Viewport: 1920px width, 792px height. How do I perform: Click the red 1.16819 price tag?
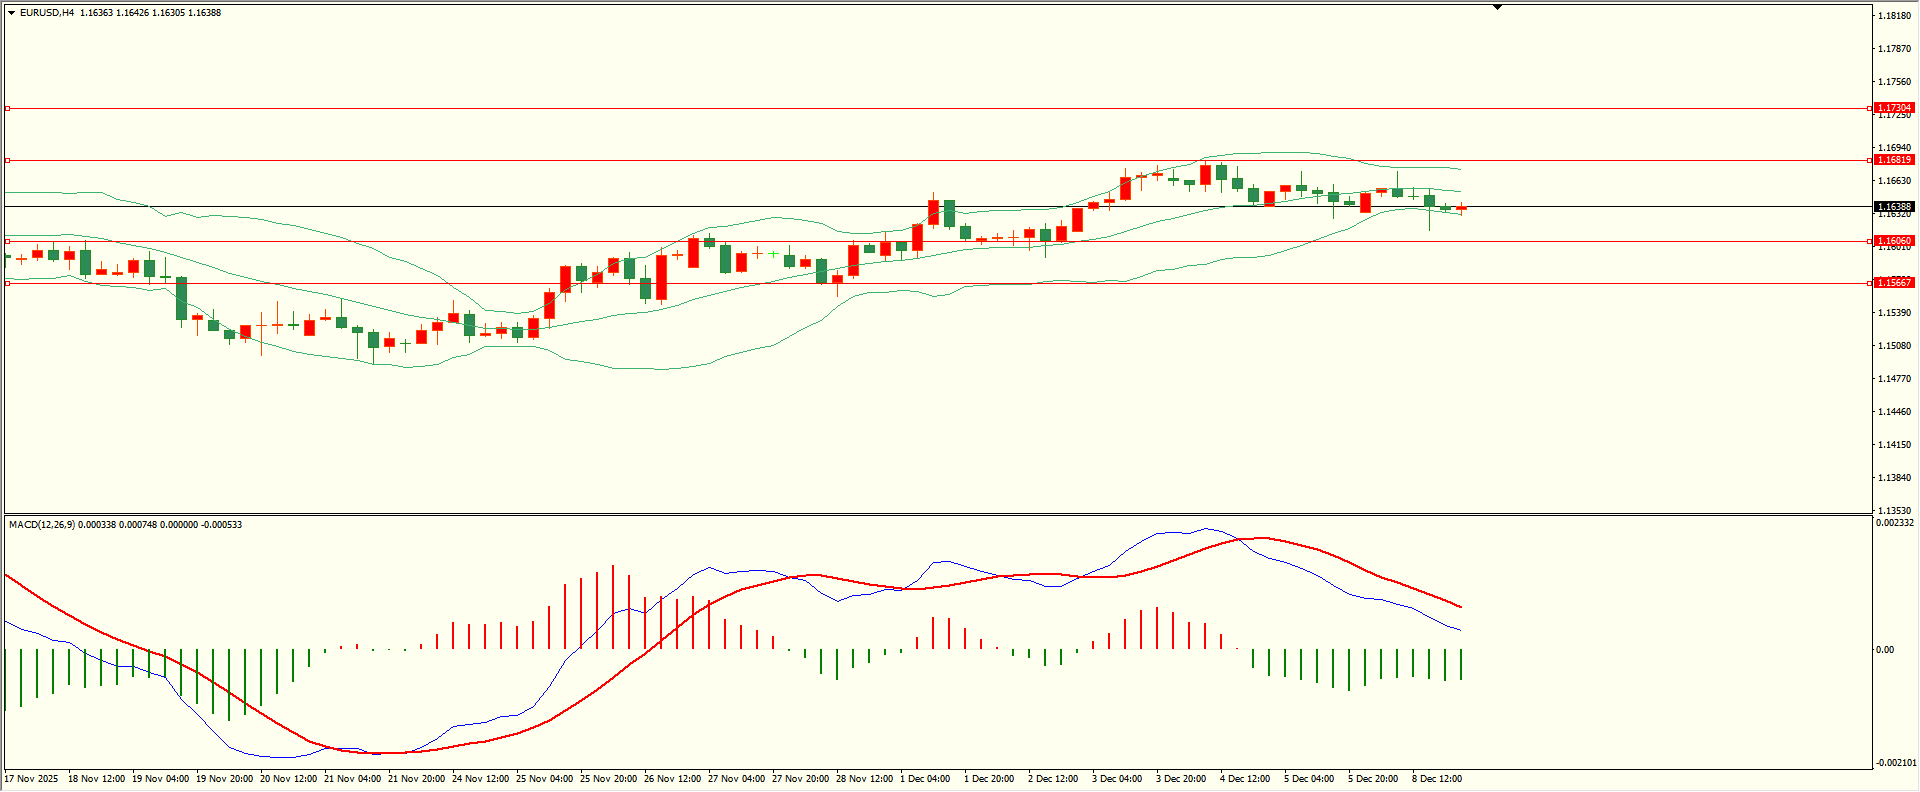coord(1894,160)
